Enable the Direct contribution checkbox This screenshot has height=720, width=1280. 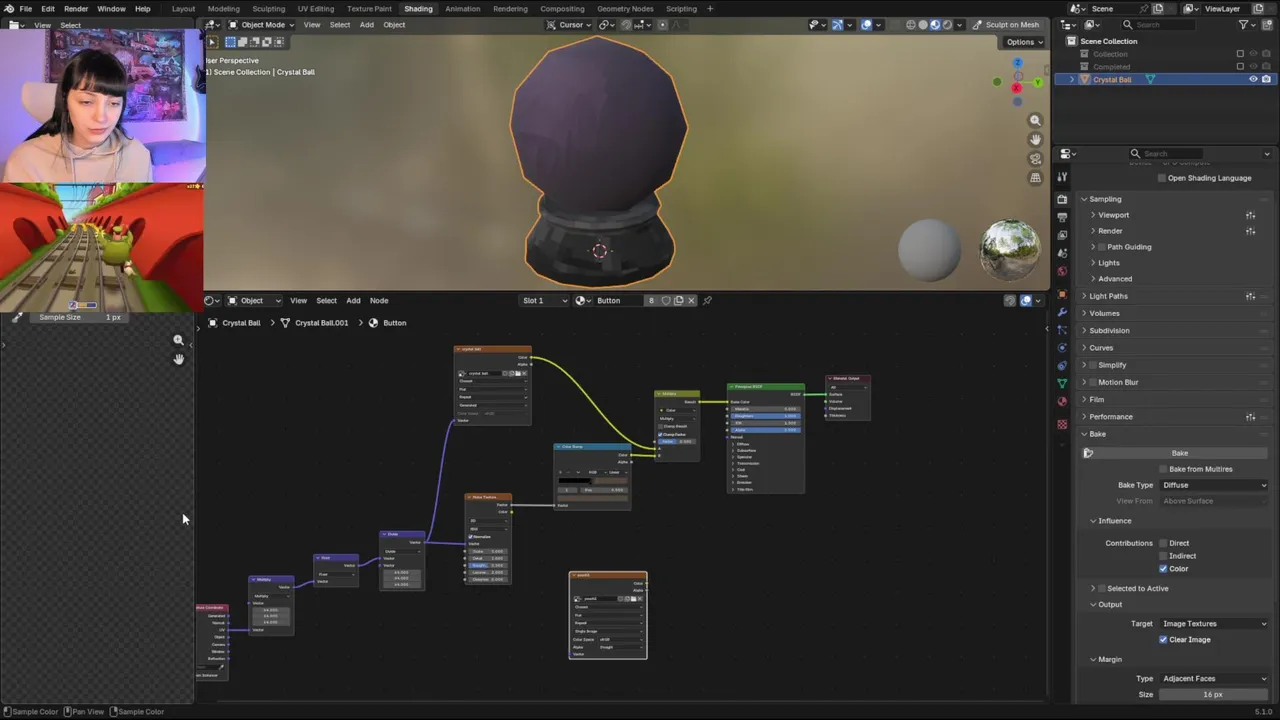[1163, 543]
